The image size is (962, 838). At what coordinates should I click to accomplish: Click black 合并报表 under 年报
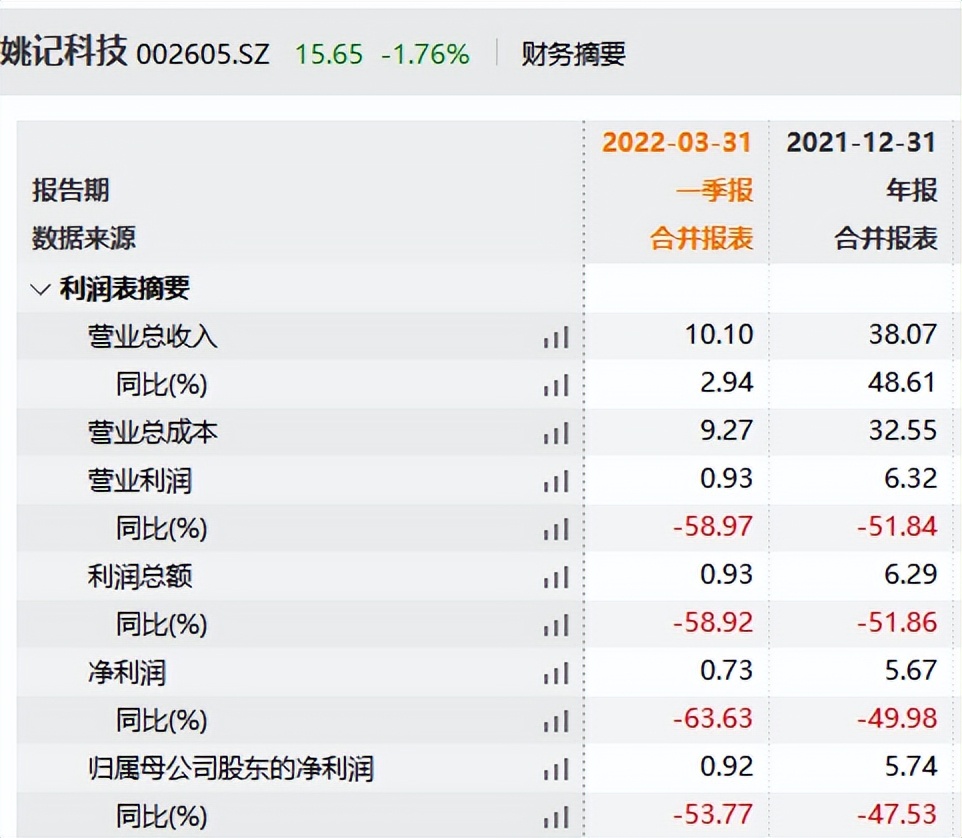coord(886,238)
